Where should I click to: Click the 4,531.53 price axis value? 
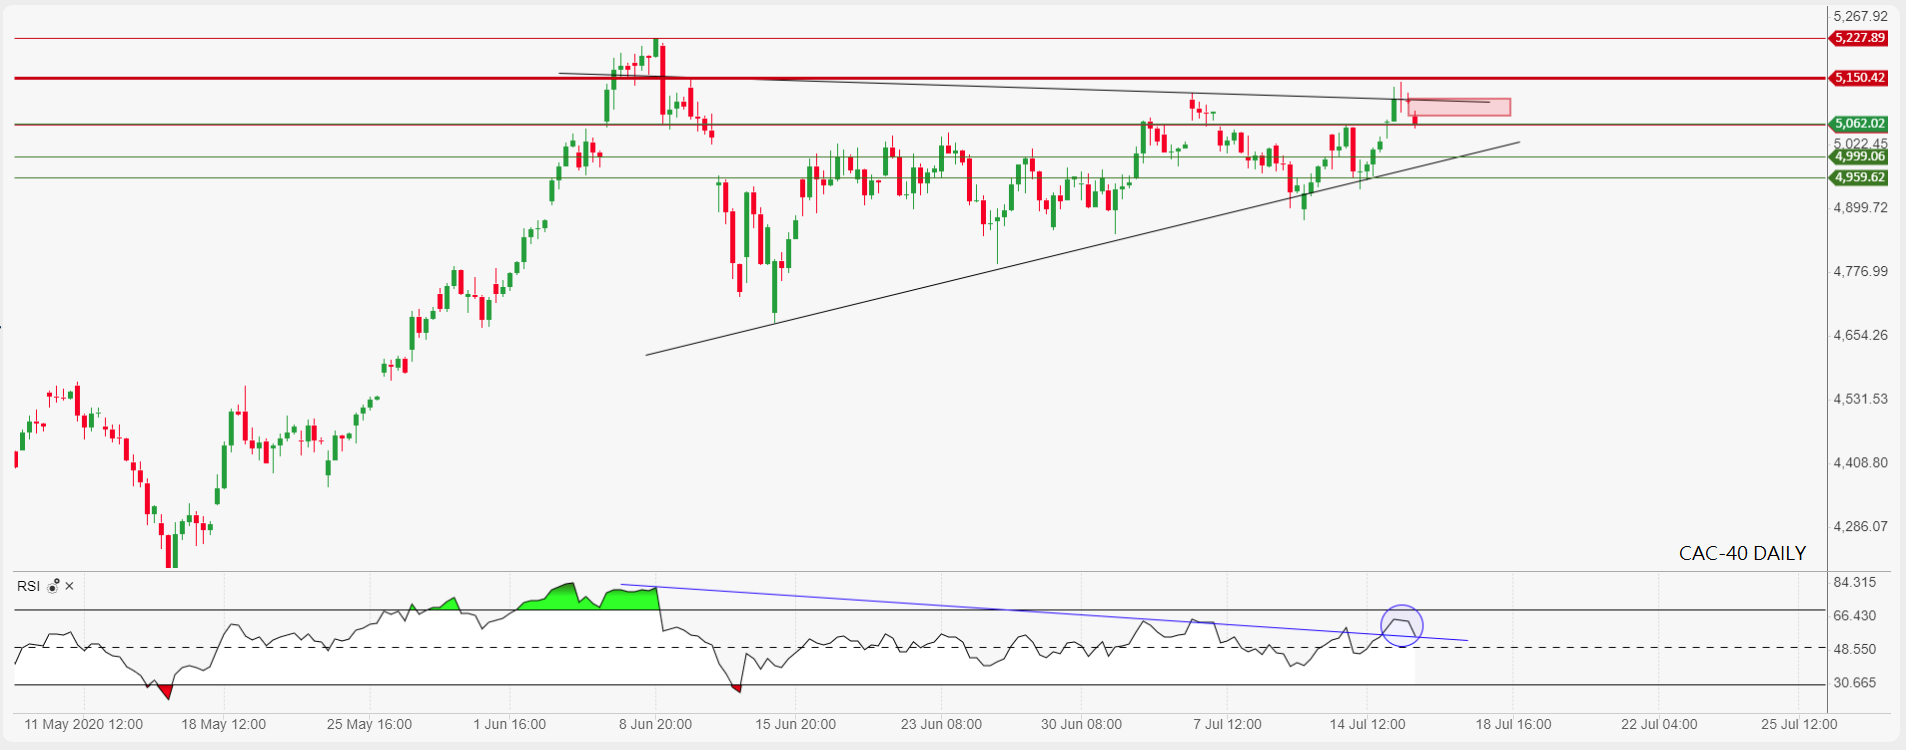coord(1860,399)
